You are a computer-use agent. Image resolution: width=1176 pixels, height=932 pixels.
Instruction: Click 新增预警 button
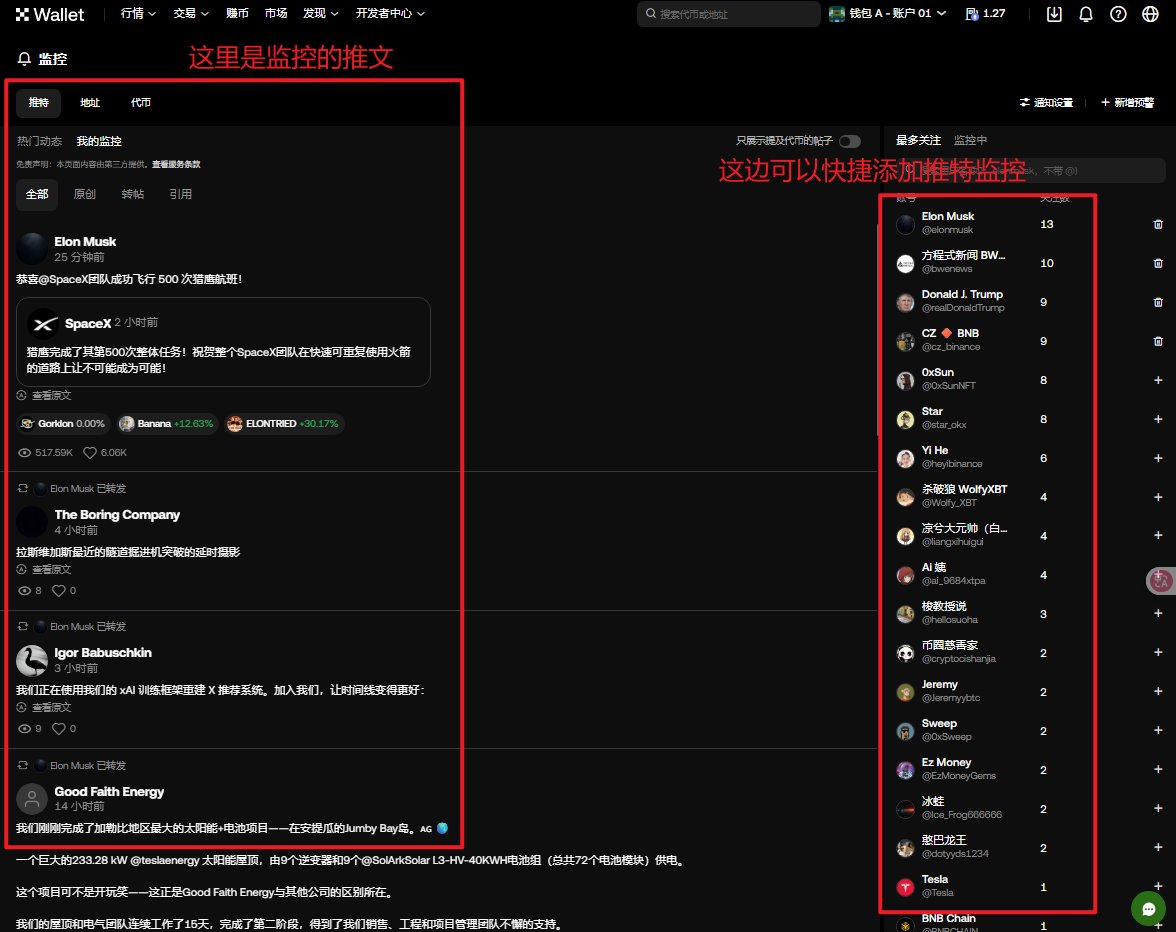tap(1127, 103)
